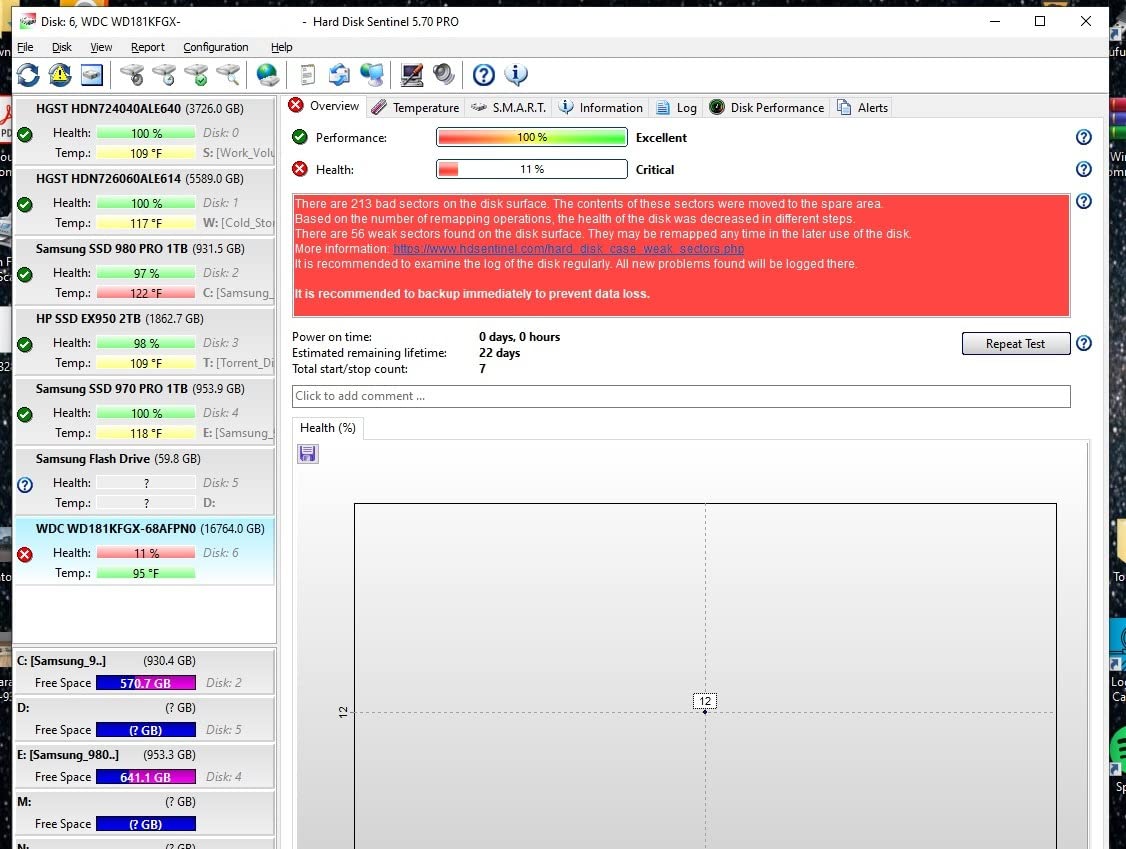1126x849 pixels.
Task: Open the report document toolbar icon
Action: pyautogui.click(x=307, y=75)
